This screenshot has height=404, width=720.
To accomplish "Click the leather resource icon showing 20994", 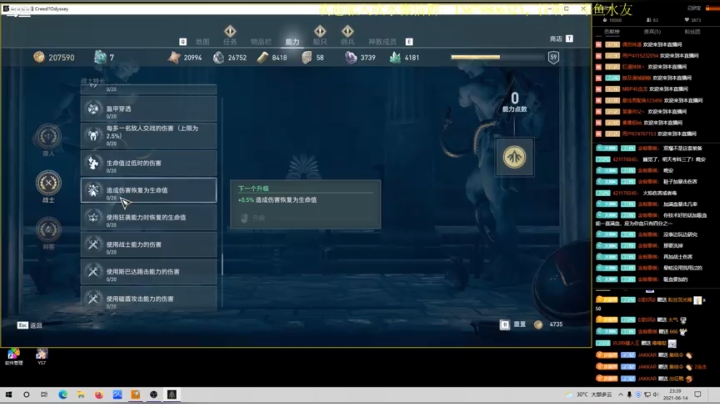I will [174, 57].
